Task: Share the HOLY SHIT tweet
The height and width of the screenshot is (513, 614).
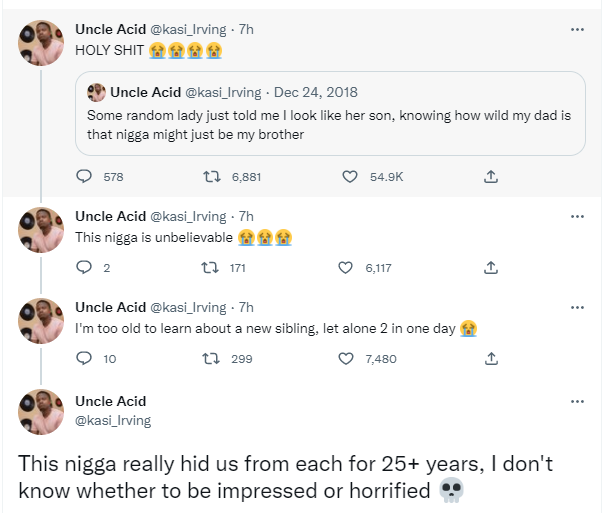Action: pyautogui.click(x=490, y=177)
